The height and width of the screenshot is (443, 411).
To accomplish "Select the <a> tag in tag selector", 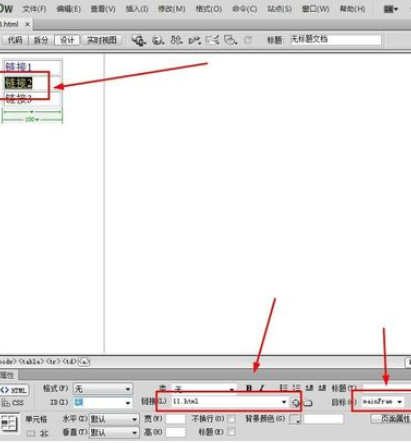I will coord(84,361).
